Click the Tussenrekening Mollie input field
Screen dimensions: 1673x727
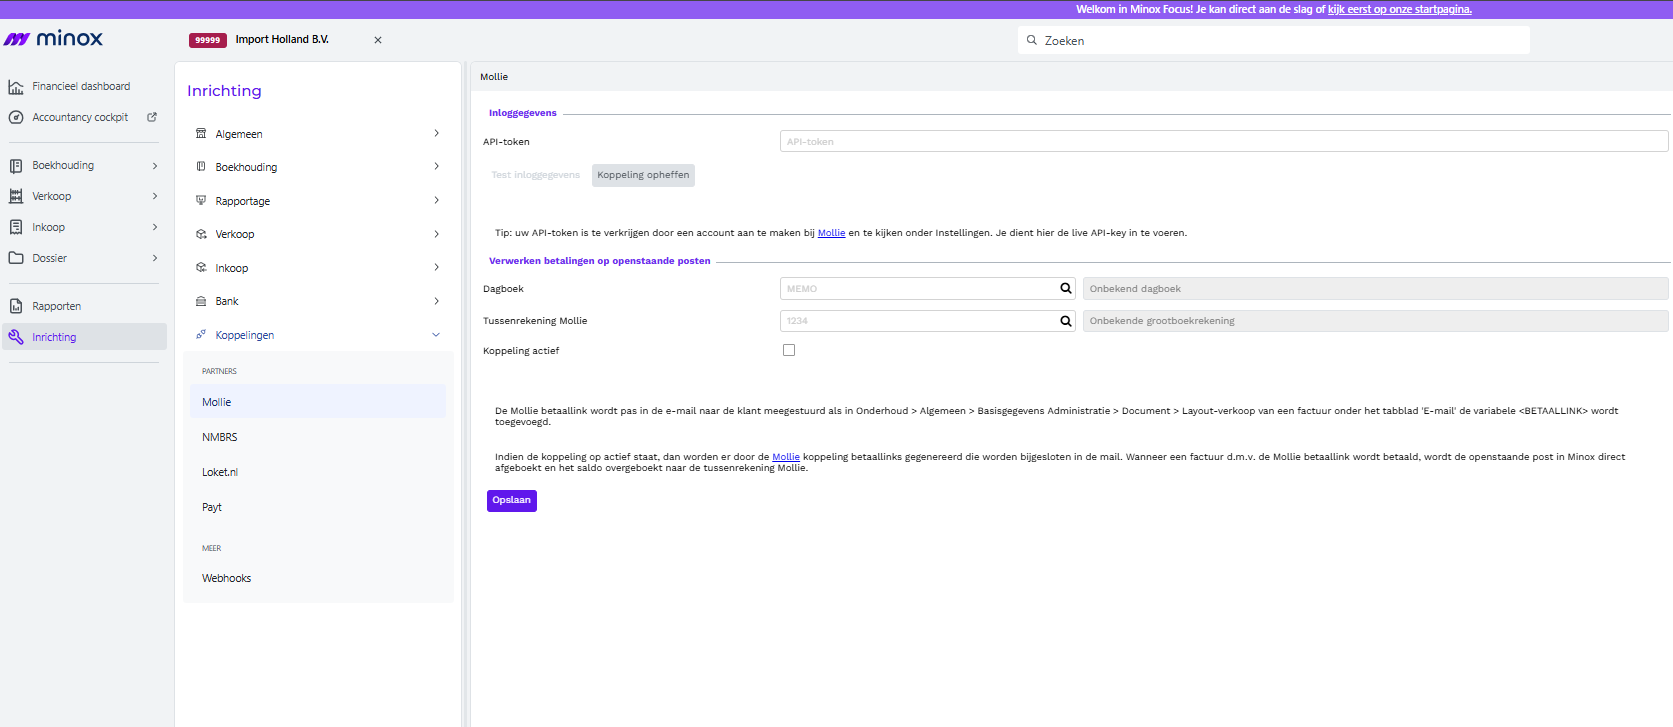tap(919, 321)
